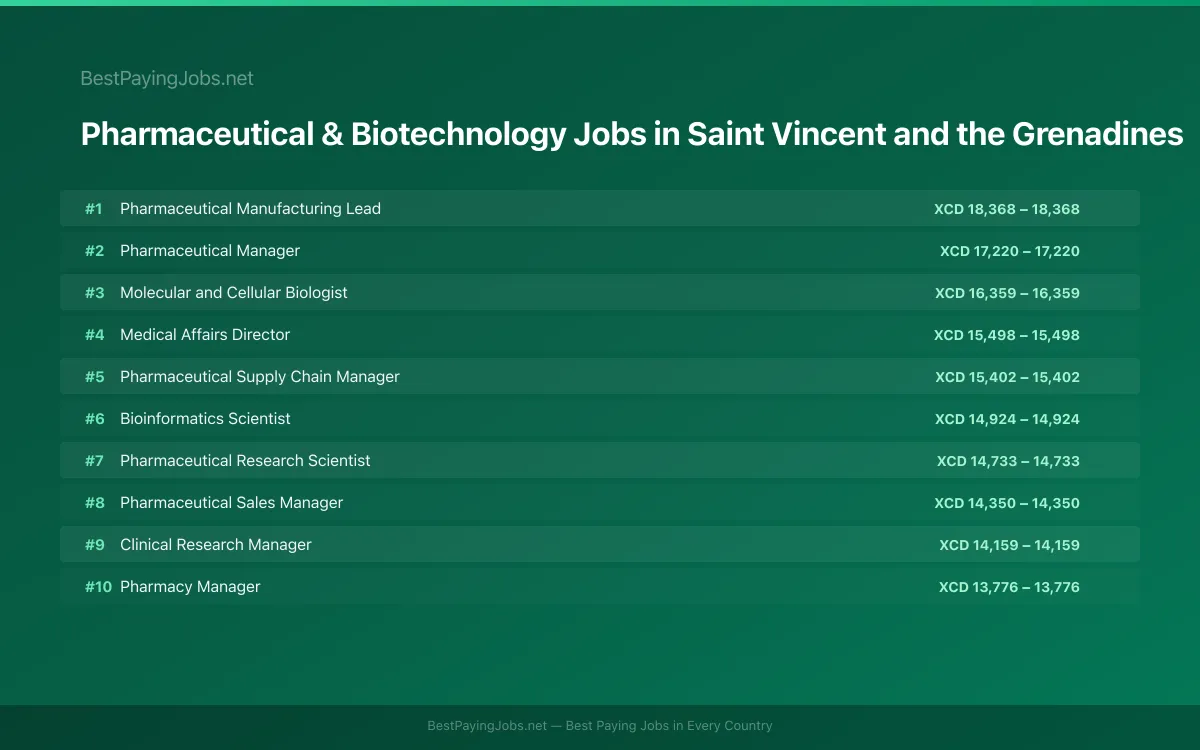This screenshot has width=1200, height=750.
Task: Click salary value XCD 13,776 – 13,776
Action: 1009,587
